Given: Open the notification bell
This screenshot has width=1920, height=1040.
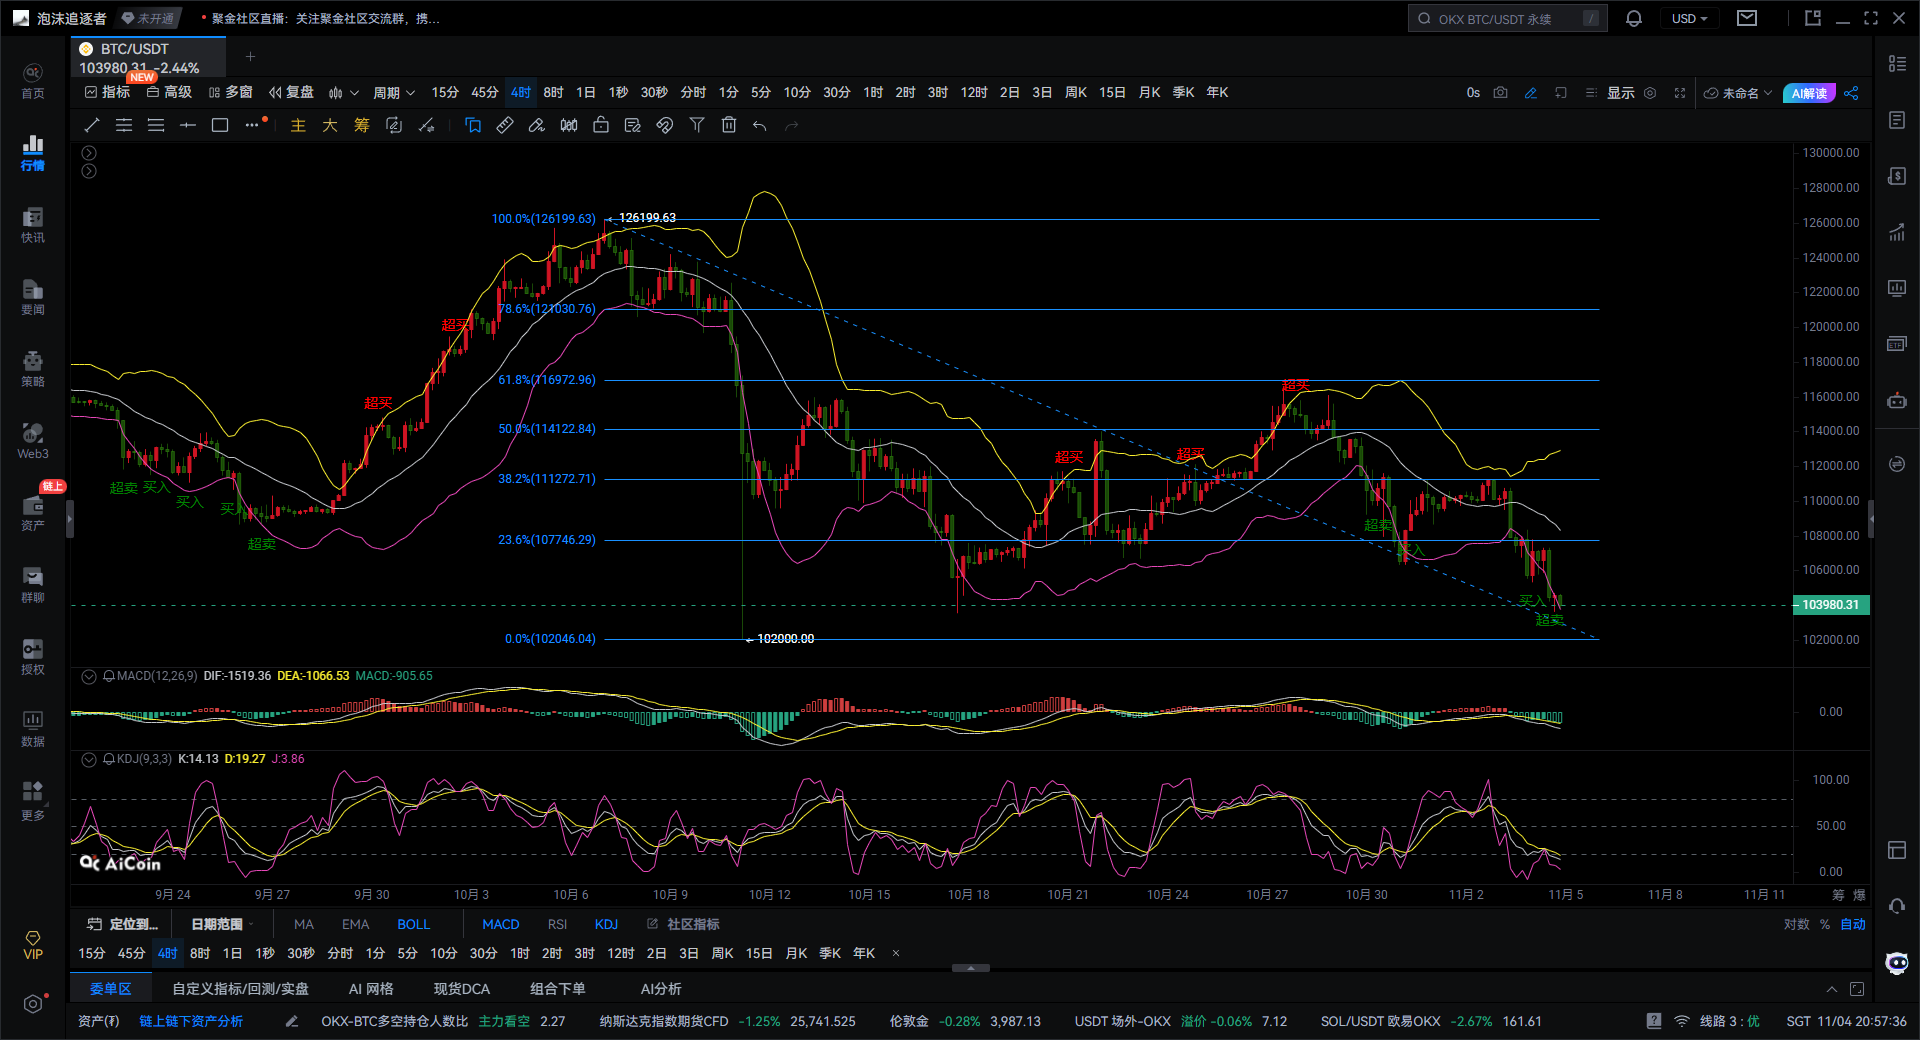Looking at the screenshot, I should [x=1634, y=19].
